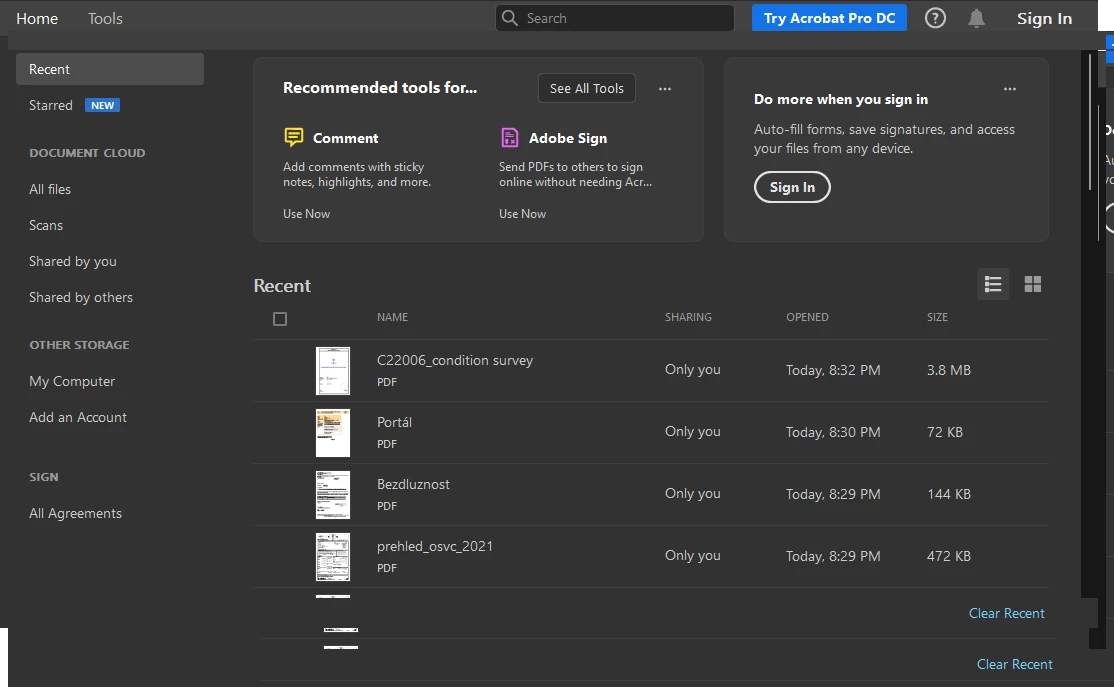Screen dimensions: 1114x687
Task: Open the Starred section
Action: [50, 105]
